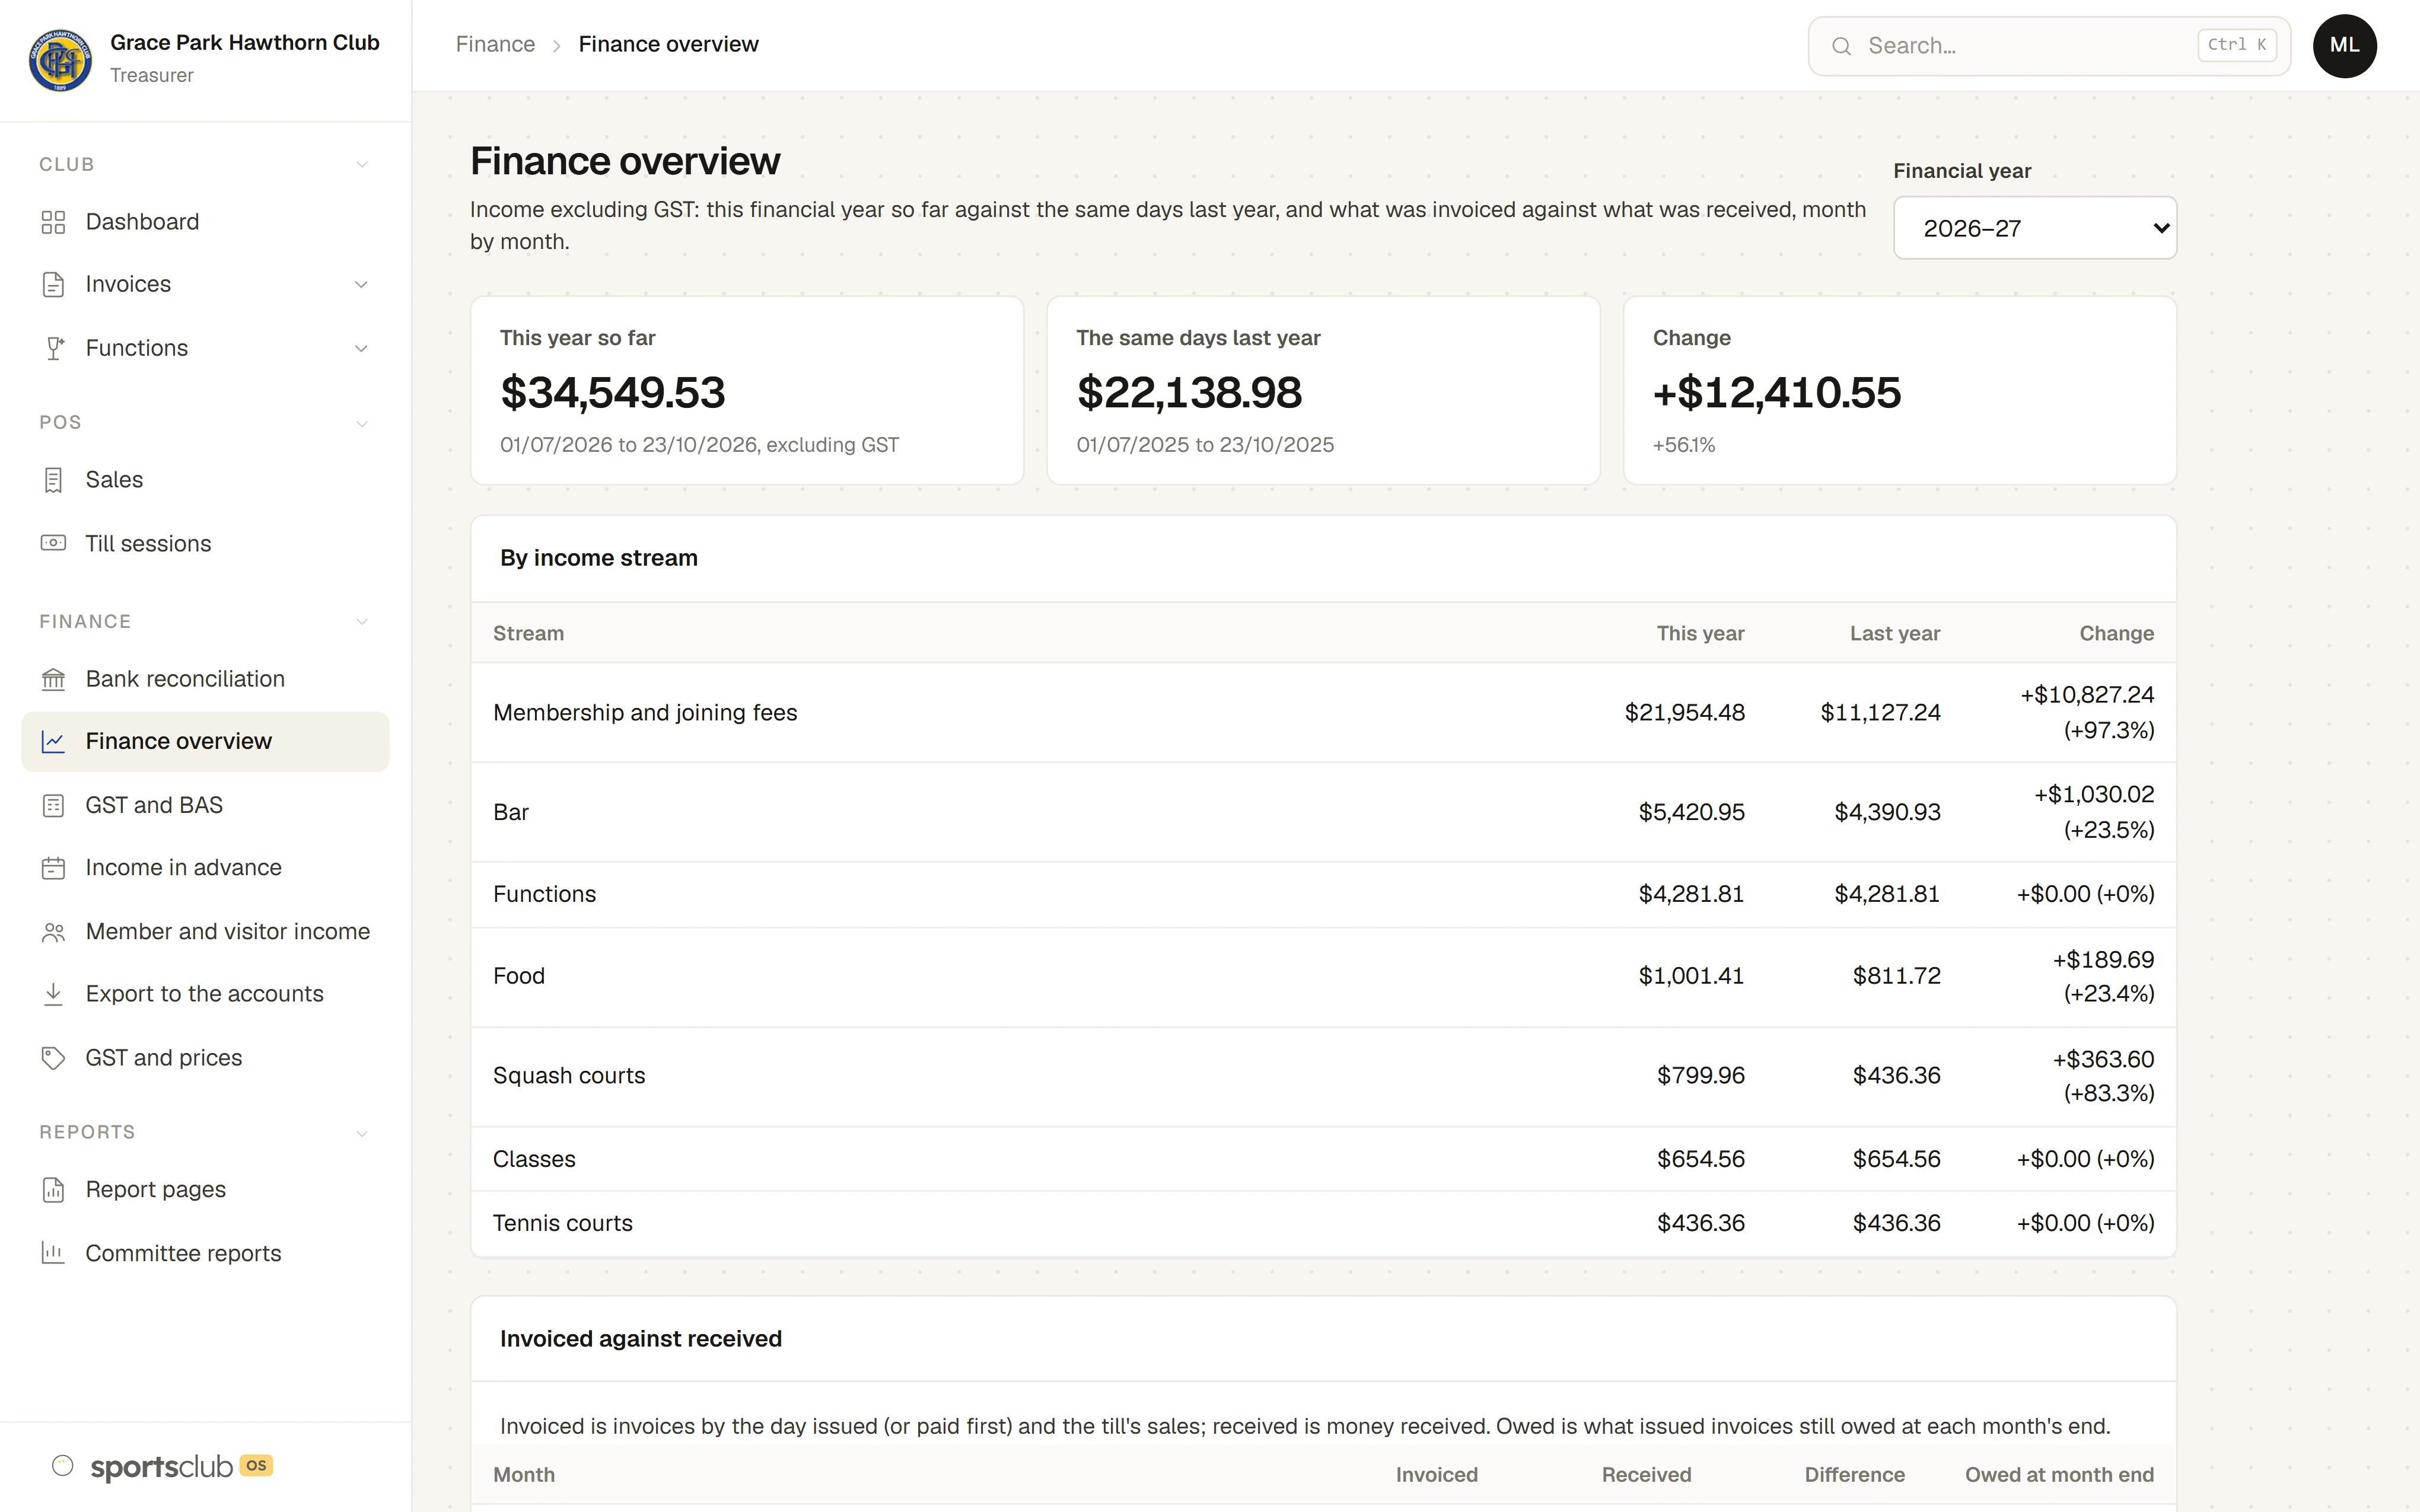Click the +$12,410.55 change figure
Viewport: 2420px width, 1512px height.
pos(1777,392)
